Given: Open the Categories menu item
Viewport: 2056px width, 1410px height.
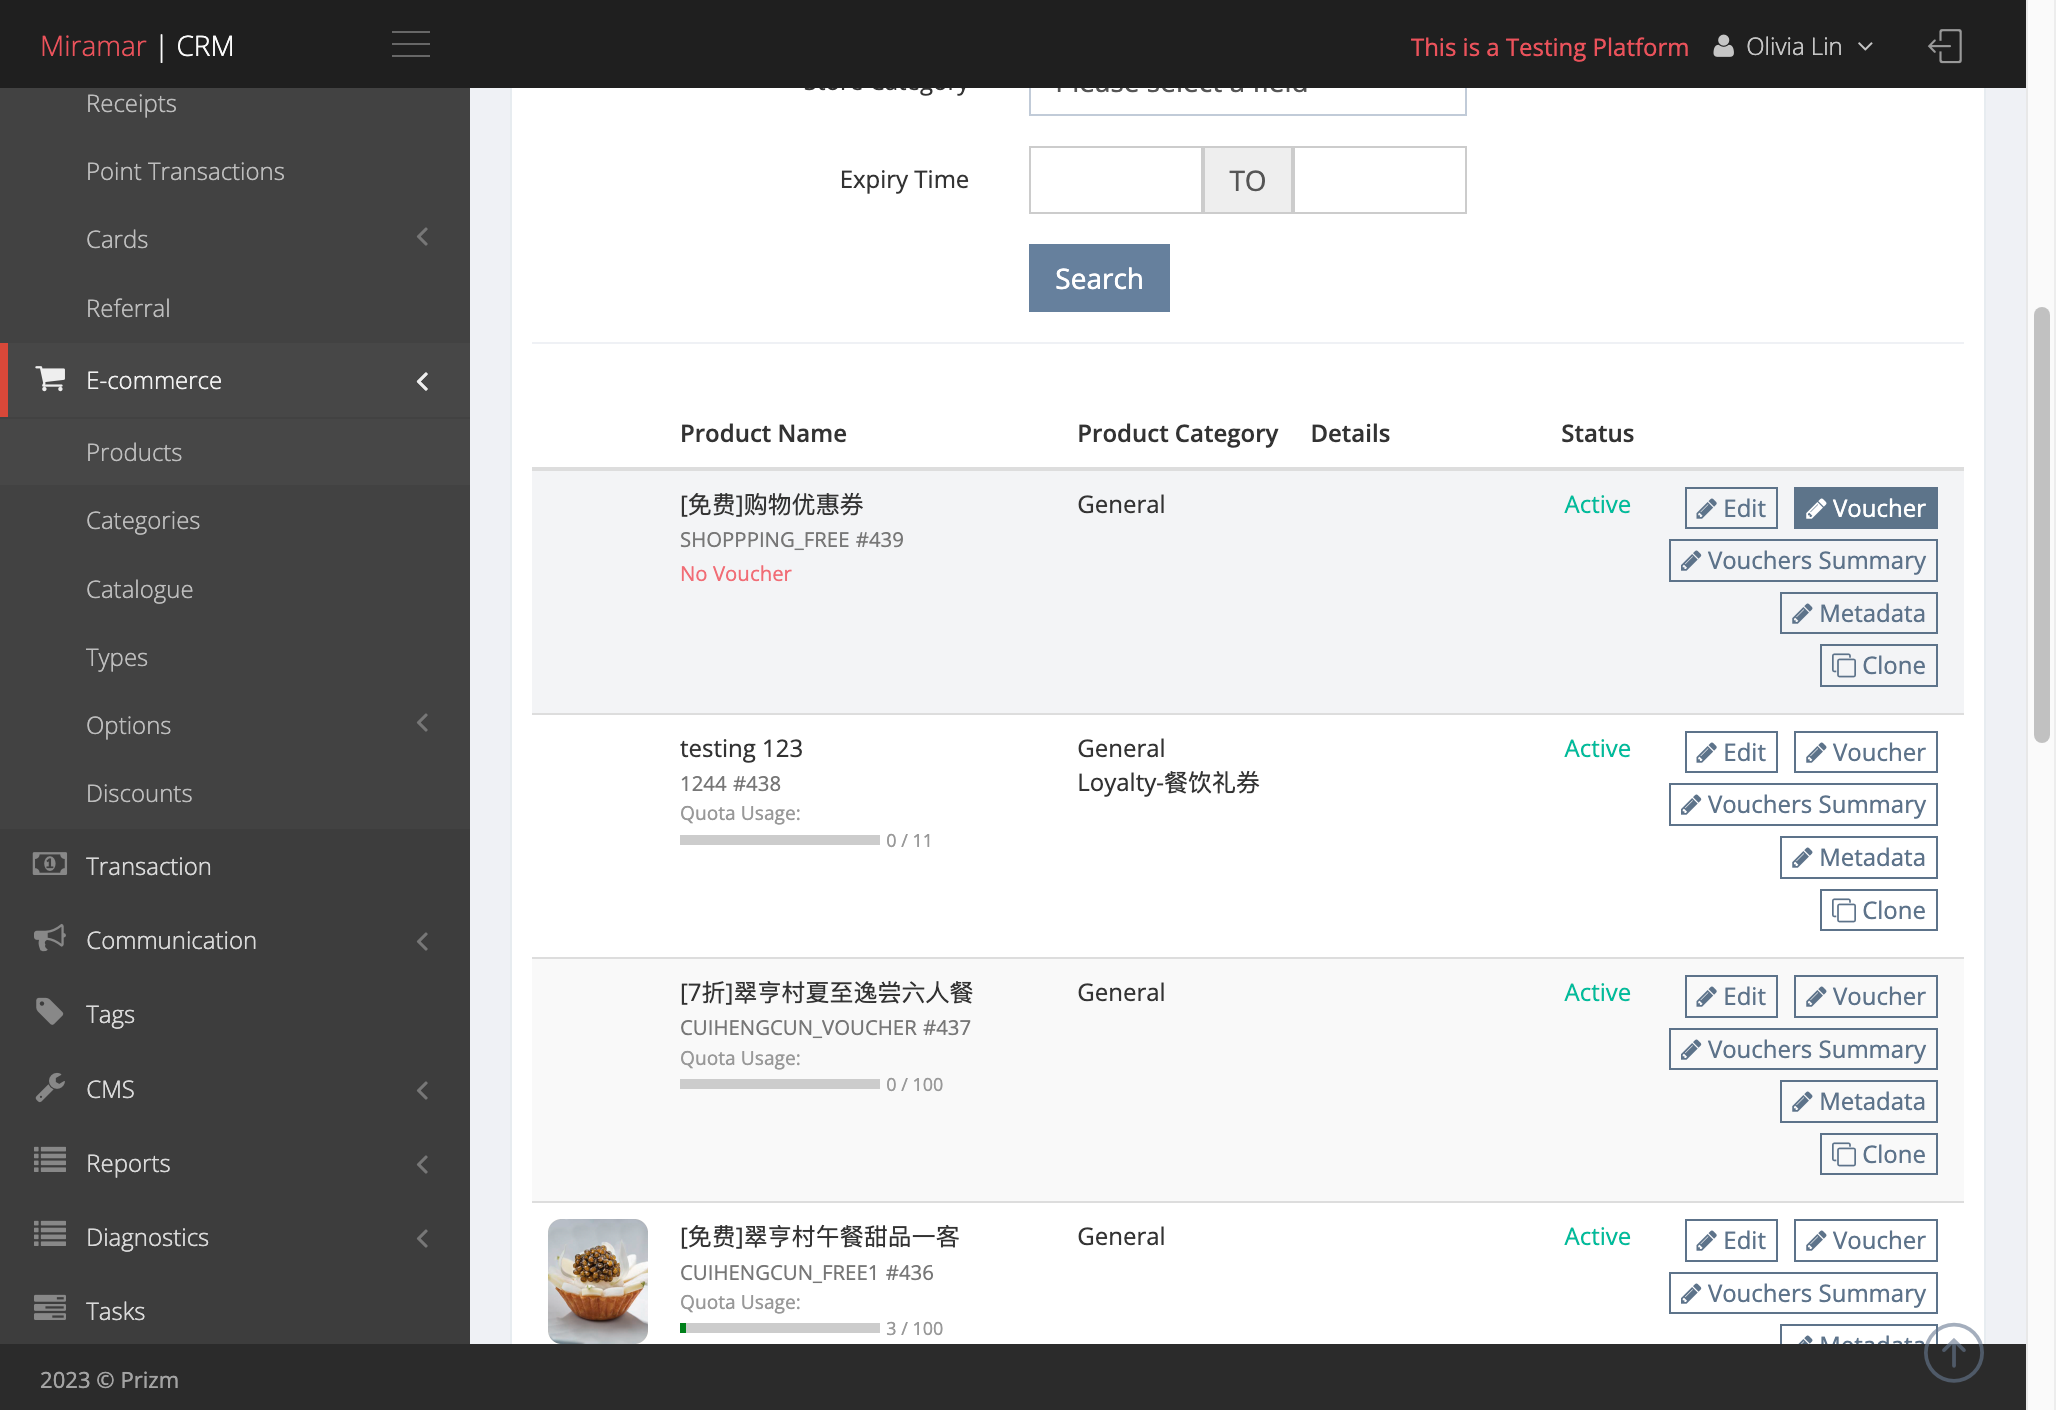Looking at the screenshot, I should coord(235,520).
